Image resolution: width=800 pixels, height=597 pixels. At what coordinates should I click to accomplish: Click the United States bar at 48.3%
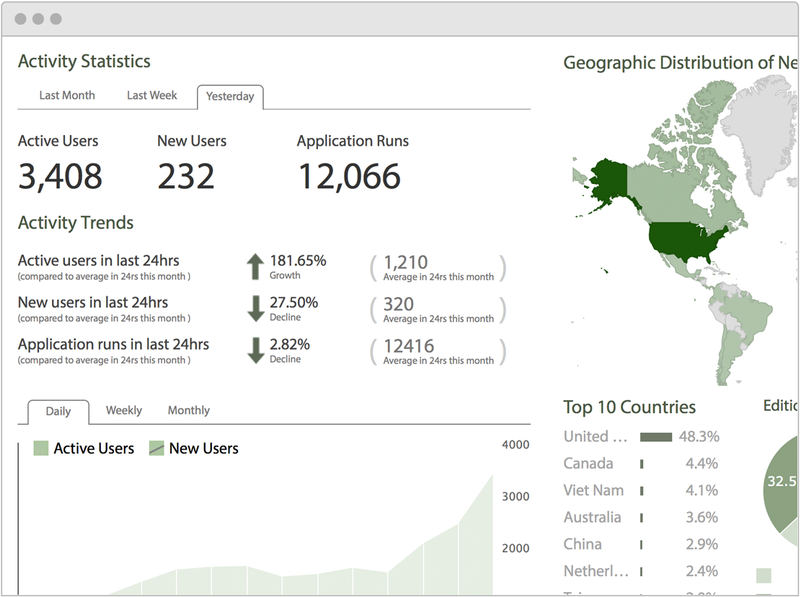coord(656,437)
